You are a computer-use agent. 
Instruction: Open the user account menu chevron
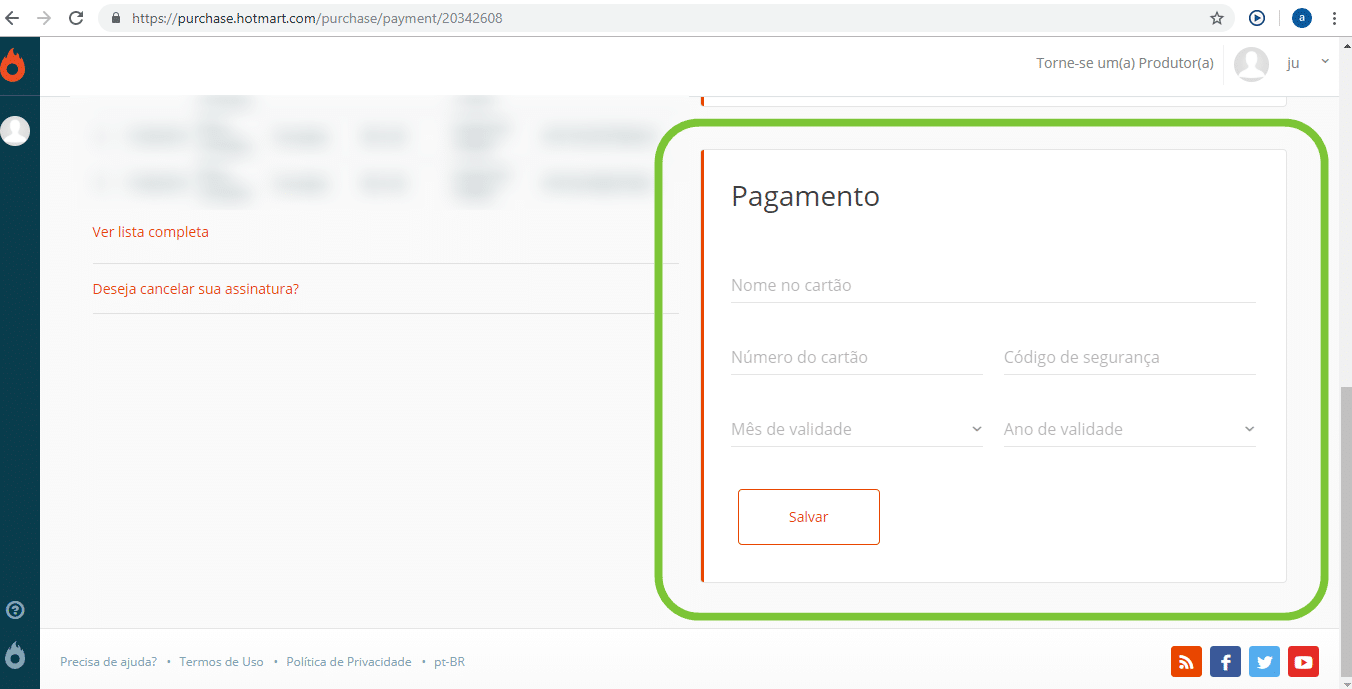tap(1325, 62)
